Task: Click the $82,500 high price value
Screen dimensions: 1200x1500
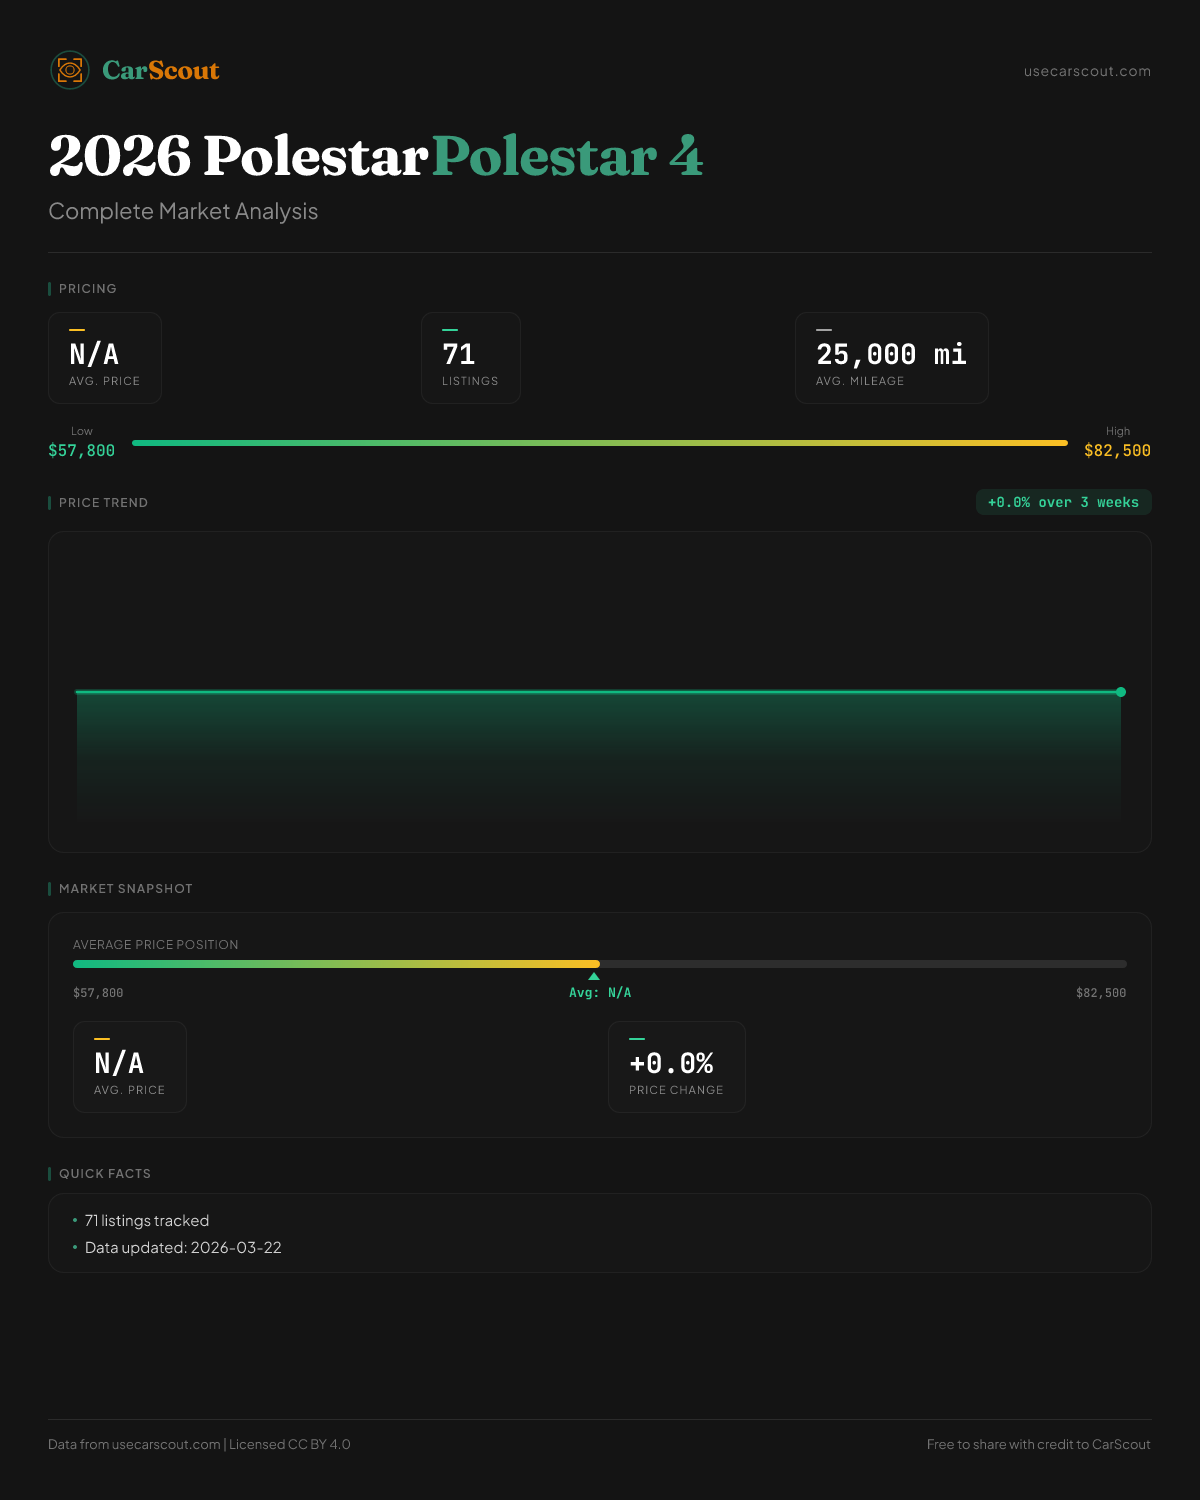Action: coord(1117,451)
